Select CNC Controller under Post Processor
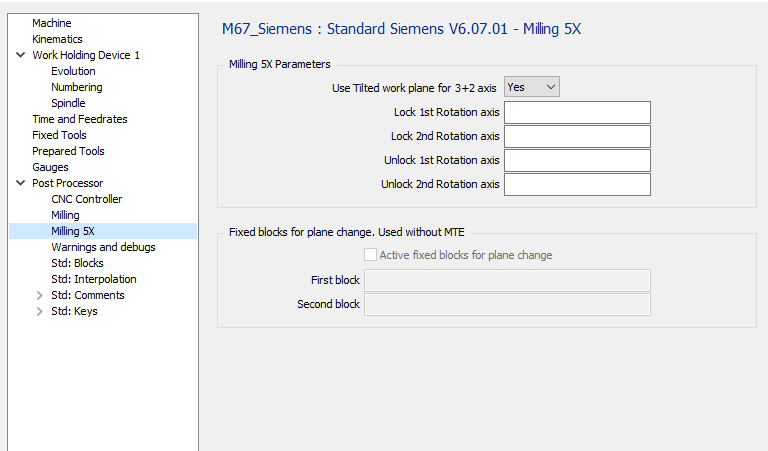Screen dimensions: 768x451 pyautogui.click(x=86, y=199)
